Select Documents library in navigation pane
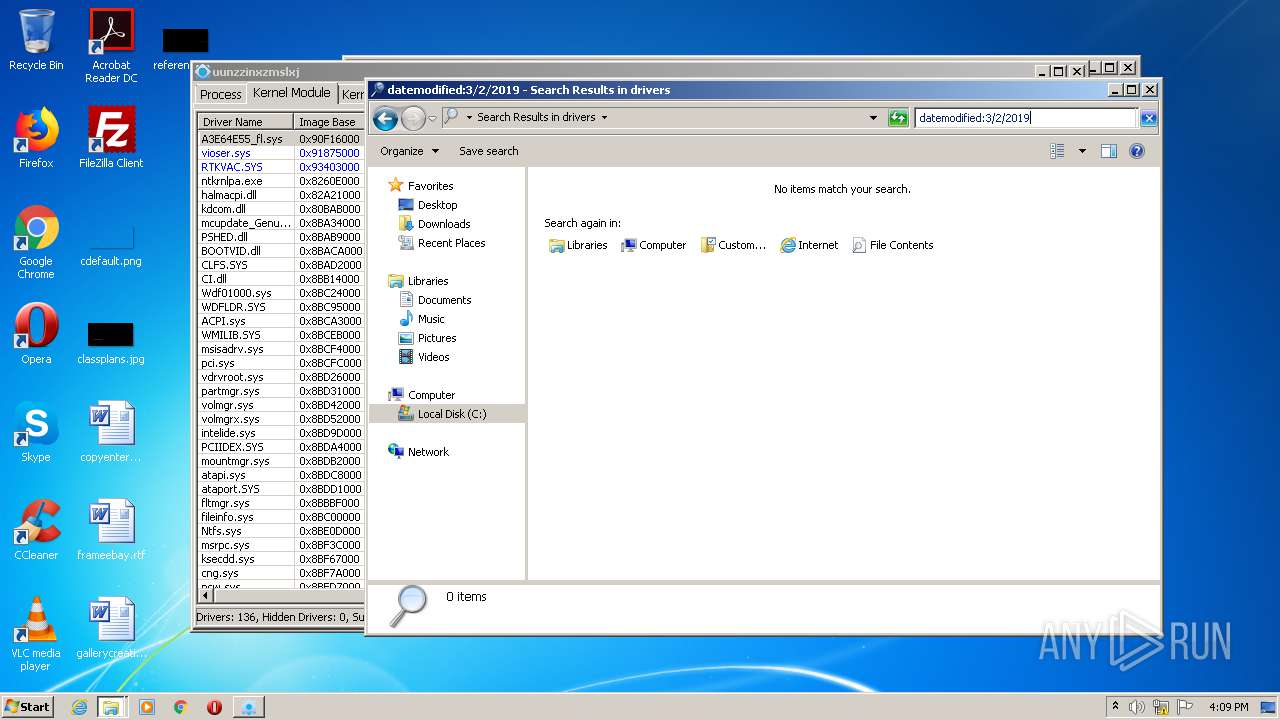This screenshot has height=720, width=1280. [435, 300]
